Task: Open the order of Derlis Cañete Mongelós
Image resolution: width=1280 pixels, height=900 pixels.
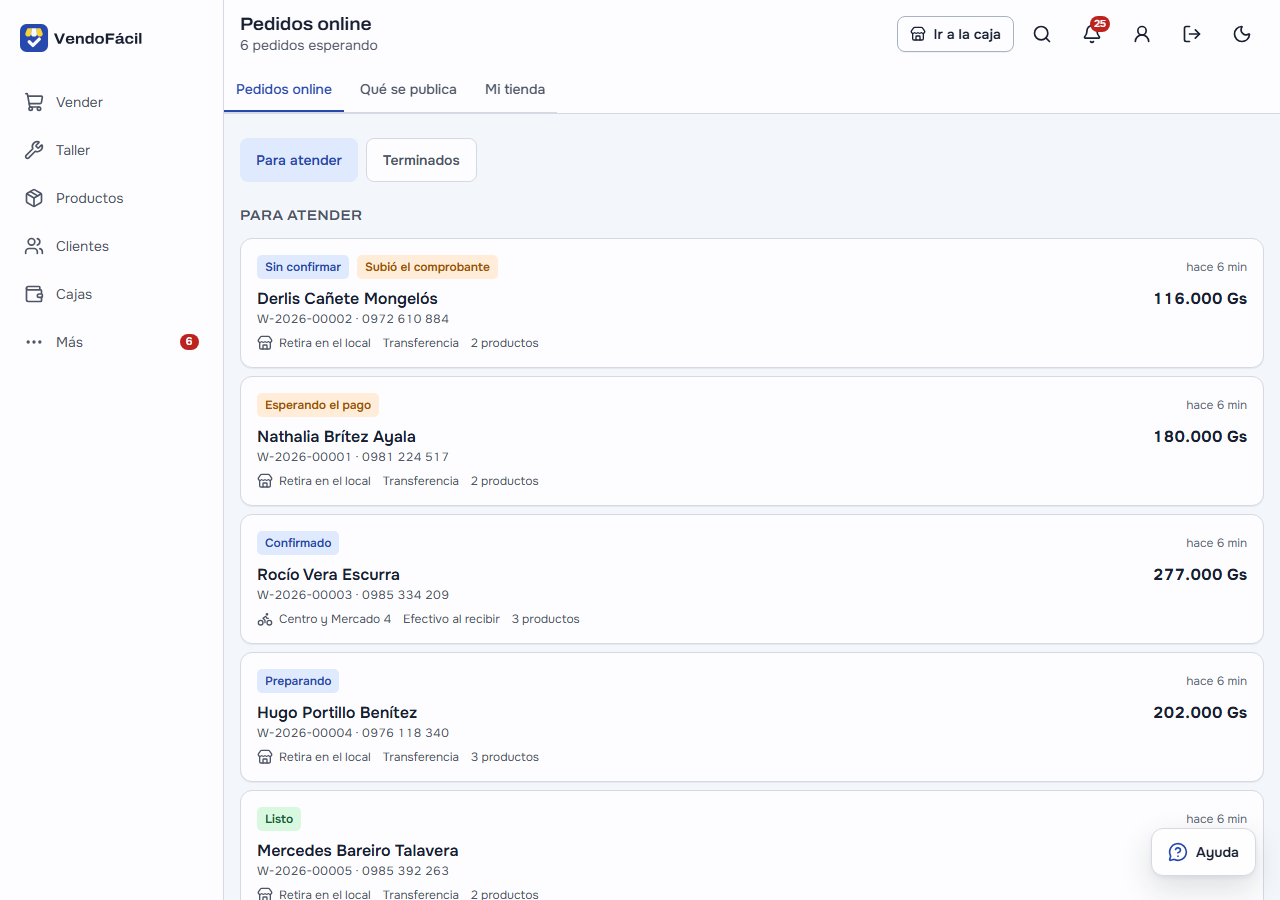Action: (752, 303)
